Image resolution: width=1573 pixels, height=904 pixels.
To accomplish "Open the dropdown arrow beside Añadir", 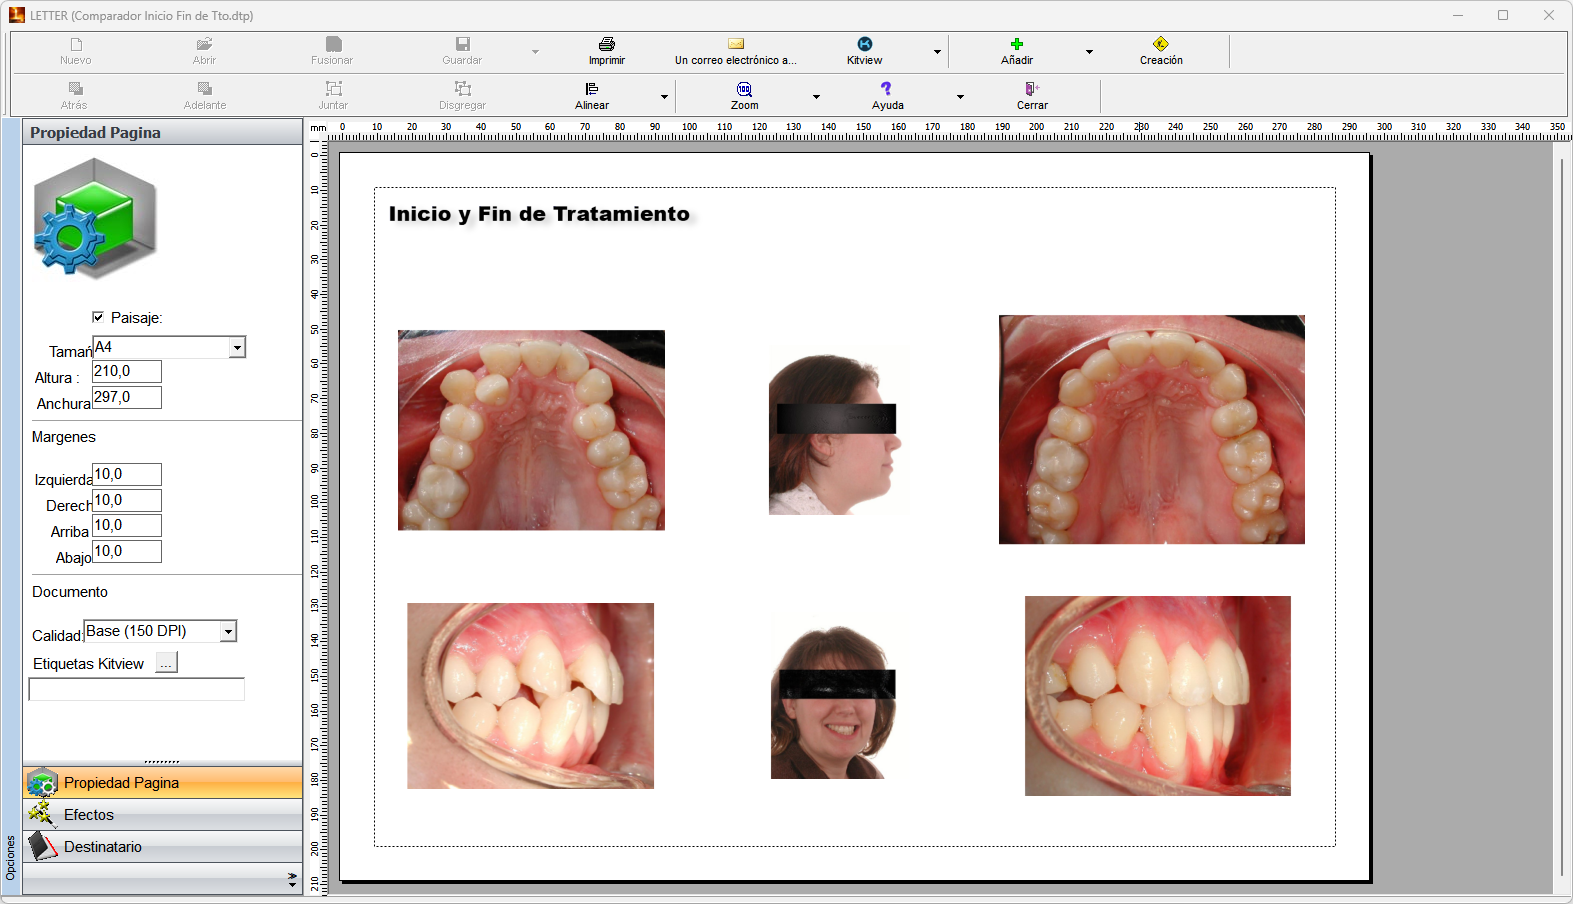I will [x=1089, y=52].
